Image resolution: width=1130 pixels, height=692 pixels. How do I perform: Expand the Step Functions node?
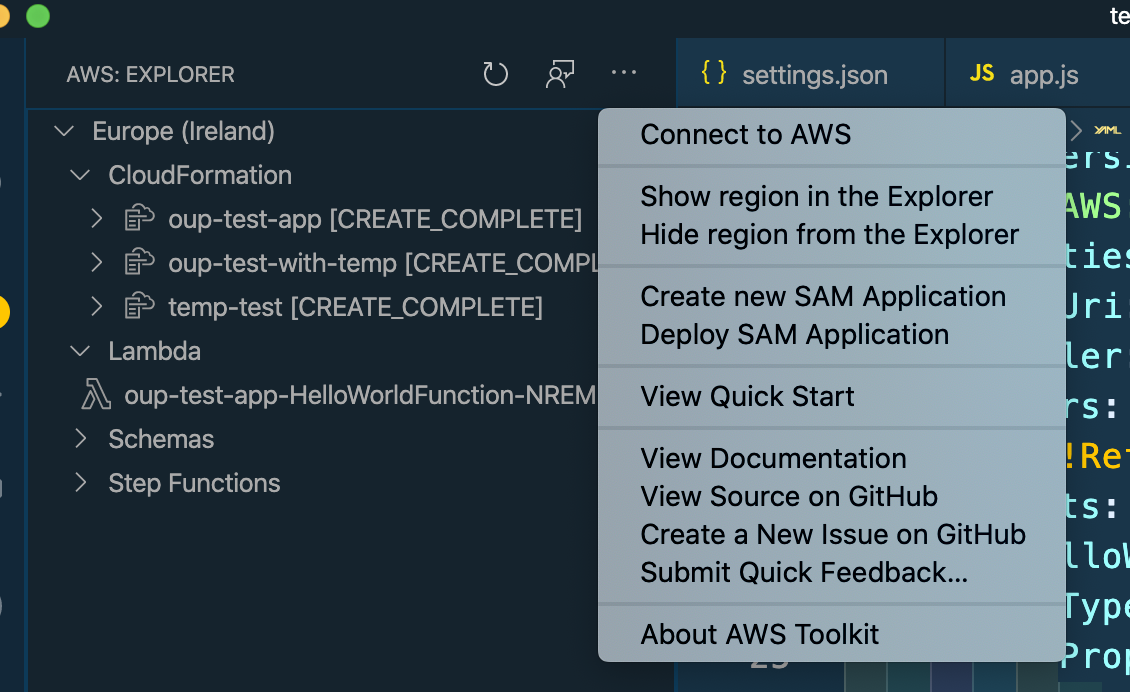point(80,483)
